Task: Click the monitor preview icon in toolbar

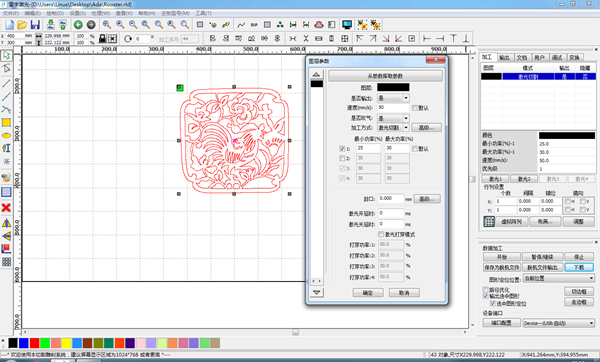Action: (x=347, y=25)
